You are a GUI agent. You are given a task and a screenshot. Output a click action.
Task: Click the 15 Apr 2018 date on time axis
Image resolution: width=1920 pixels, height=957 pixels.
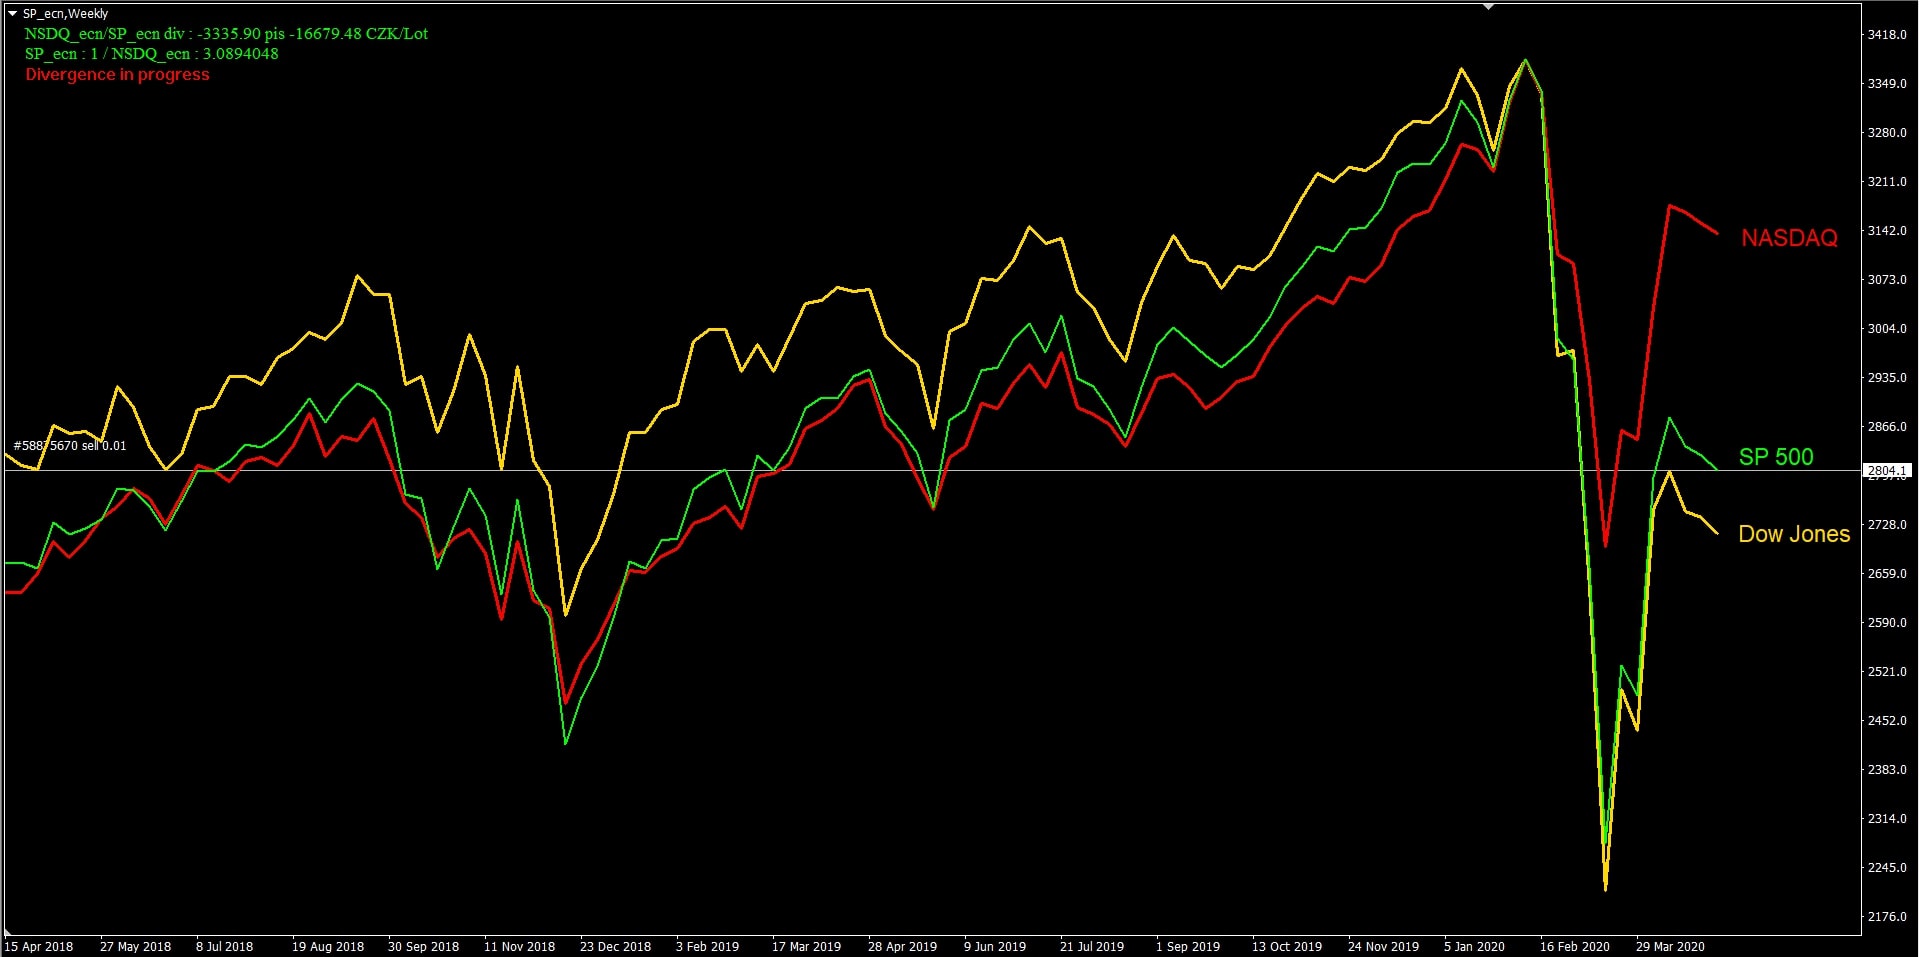pyautogui.click(x=39, y=946)
